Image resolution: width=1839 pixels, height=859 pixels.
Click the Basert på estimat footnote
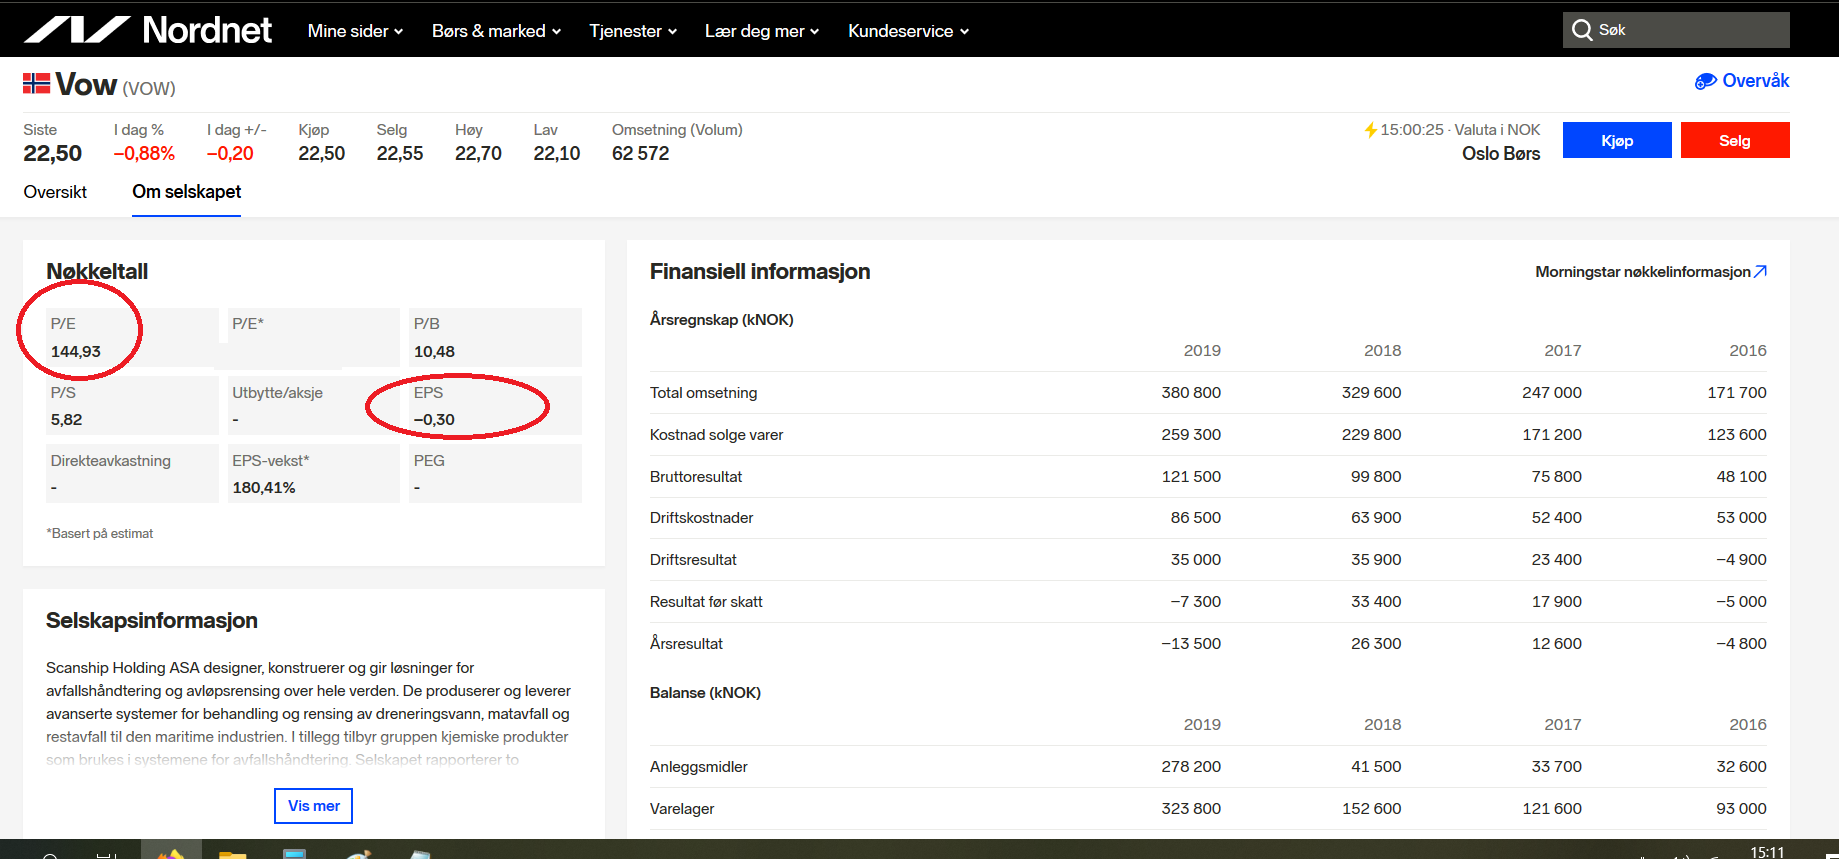(100, 534)
